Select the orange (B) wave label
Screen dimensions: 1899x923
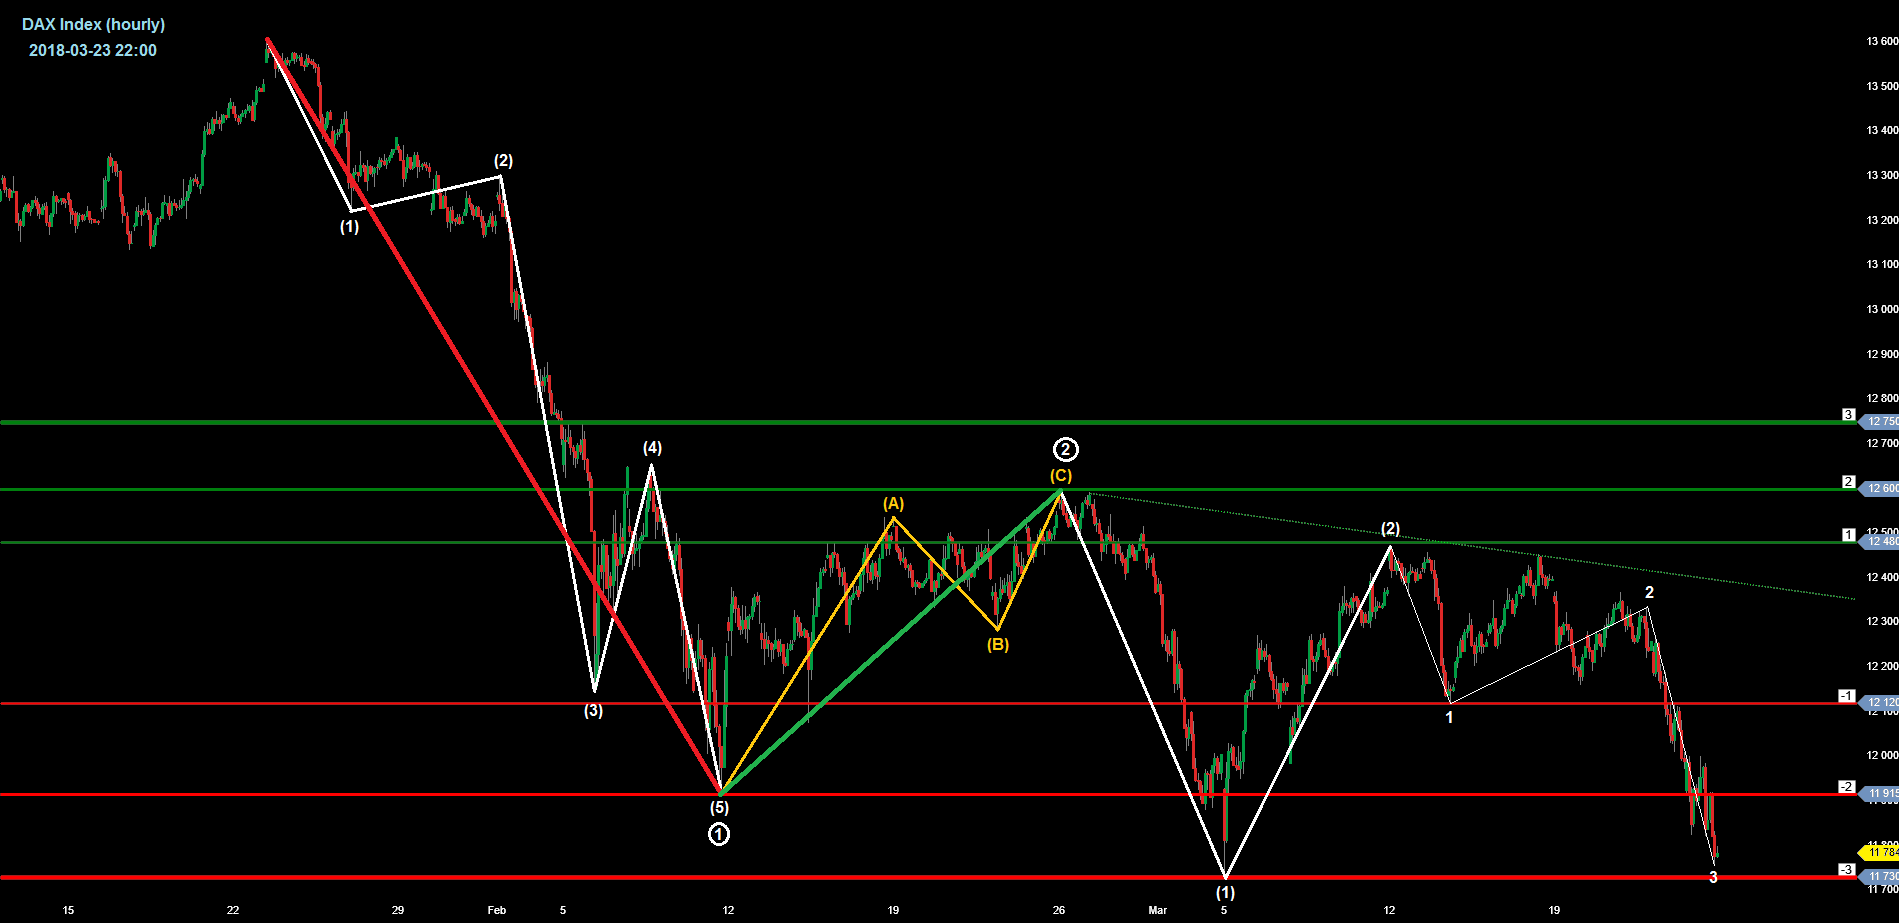(x=998, y=645)
